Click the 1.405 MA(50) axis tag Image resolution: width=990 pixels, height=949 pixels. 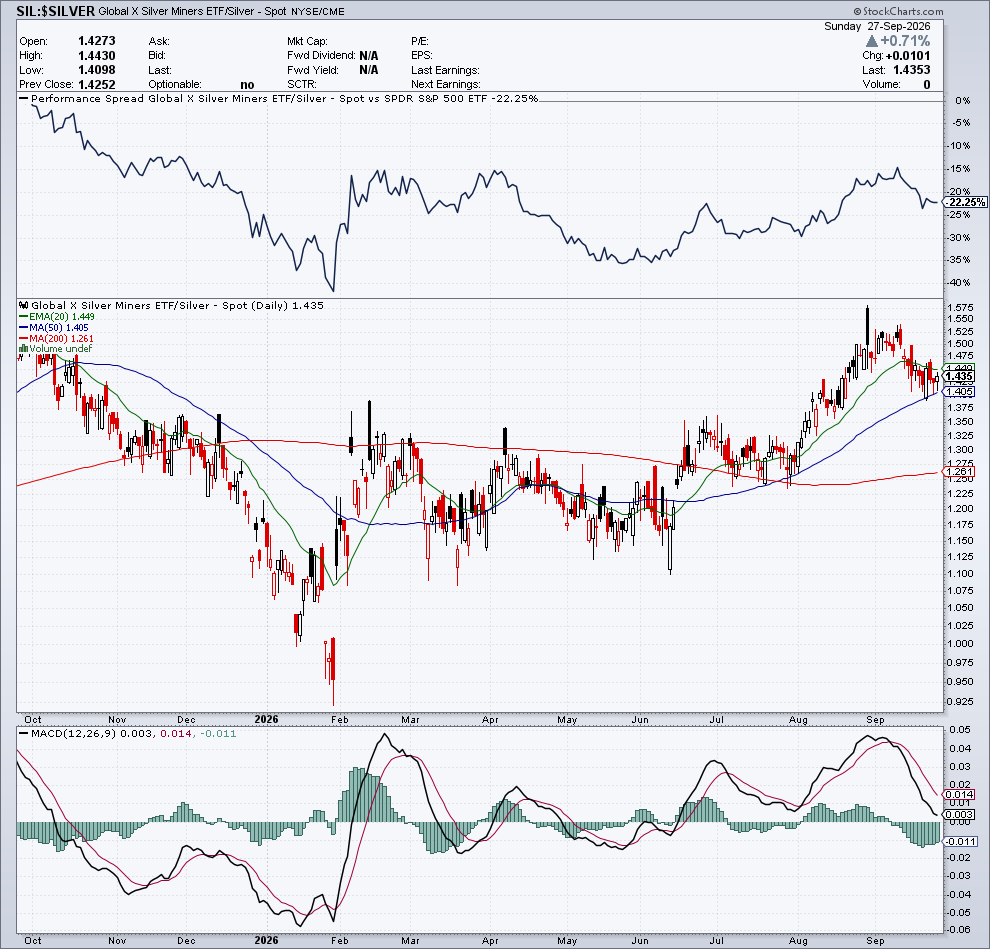960,392
